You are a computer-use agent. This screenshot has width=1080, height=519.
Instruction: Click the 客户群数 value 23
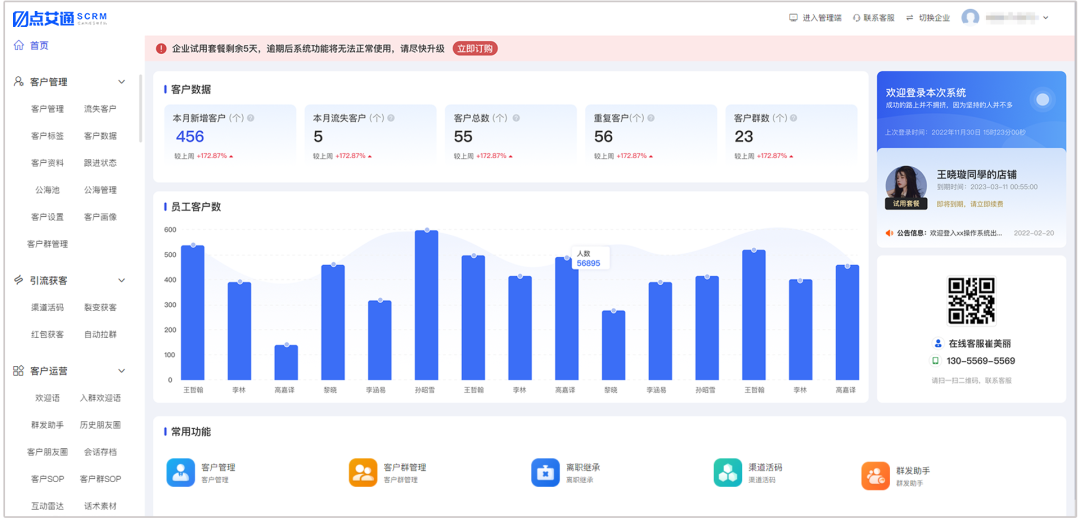pyautogui.click(x=744, y=136)
